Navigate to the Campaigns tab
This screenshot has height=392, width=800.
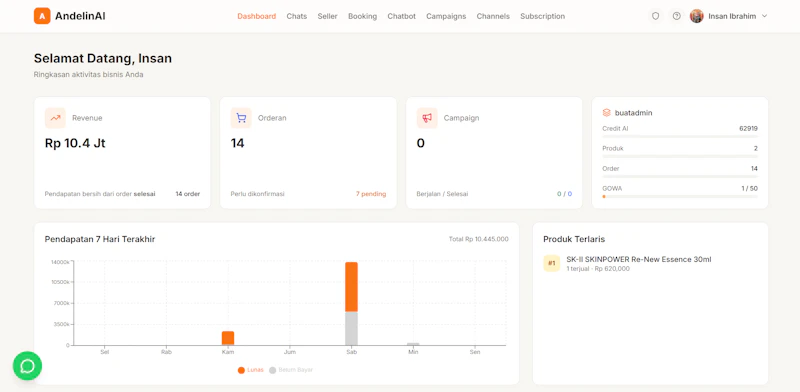point(446,16)
